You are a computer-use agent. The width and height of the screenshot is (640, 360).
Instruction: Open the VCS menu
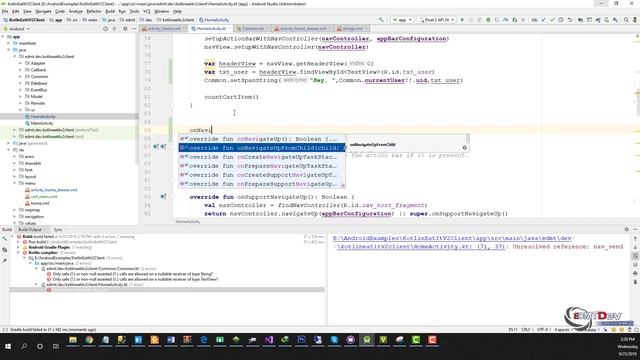pyautogui.click(x=147, y=11)
